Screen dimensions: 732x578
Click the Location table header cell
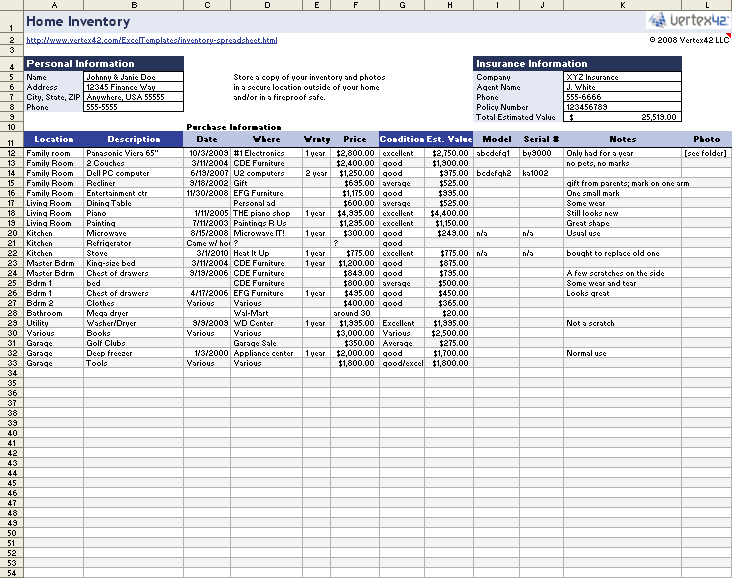[53, 140]
